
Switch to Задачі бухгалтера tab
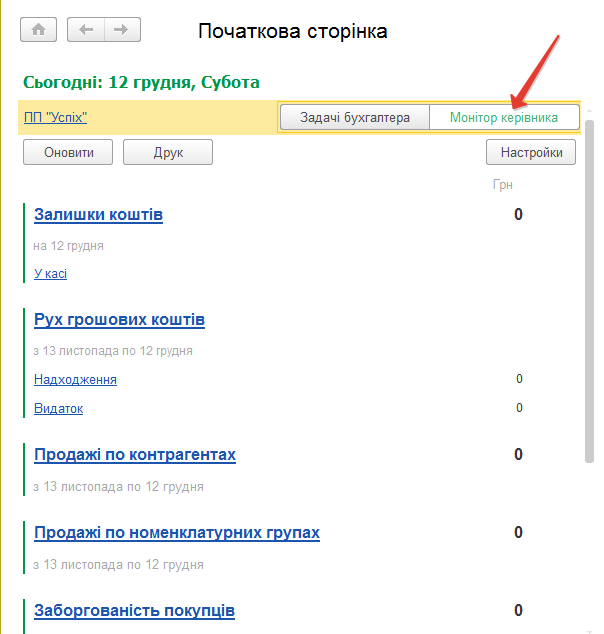355,117
